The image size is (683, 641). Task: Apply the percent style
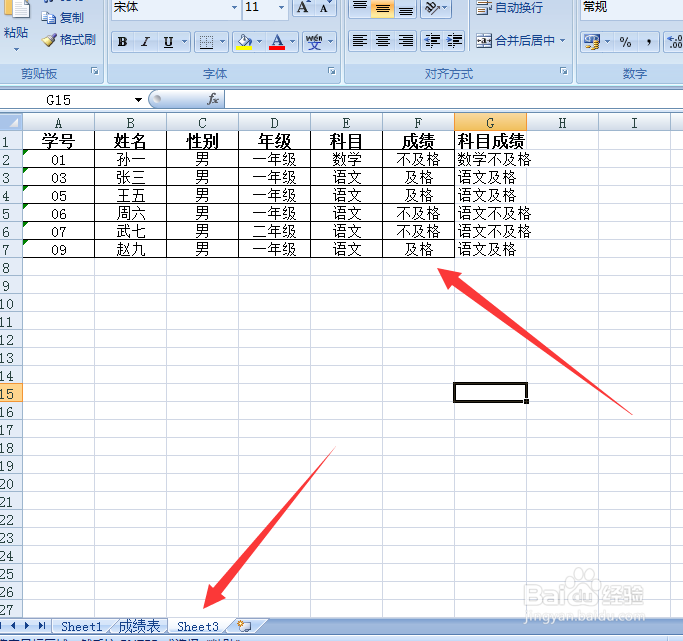coord(625,42)
